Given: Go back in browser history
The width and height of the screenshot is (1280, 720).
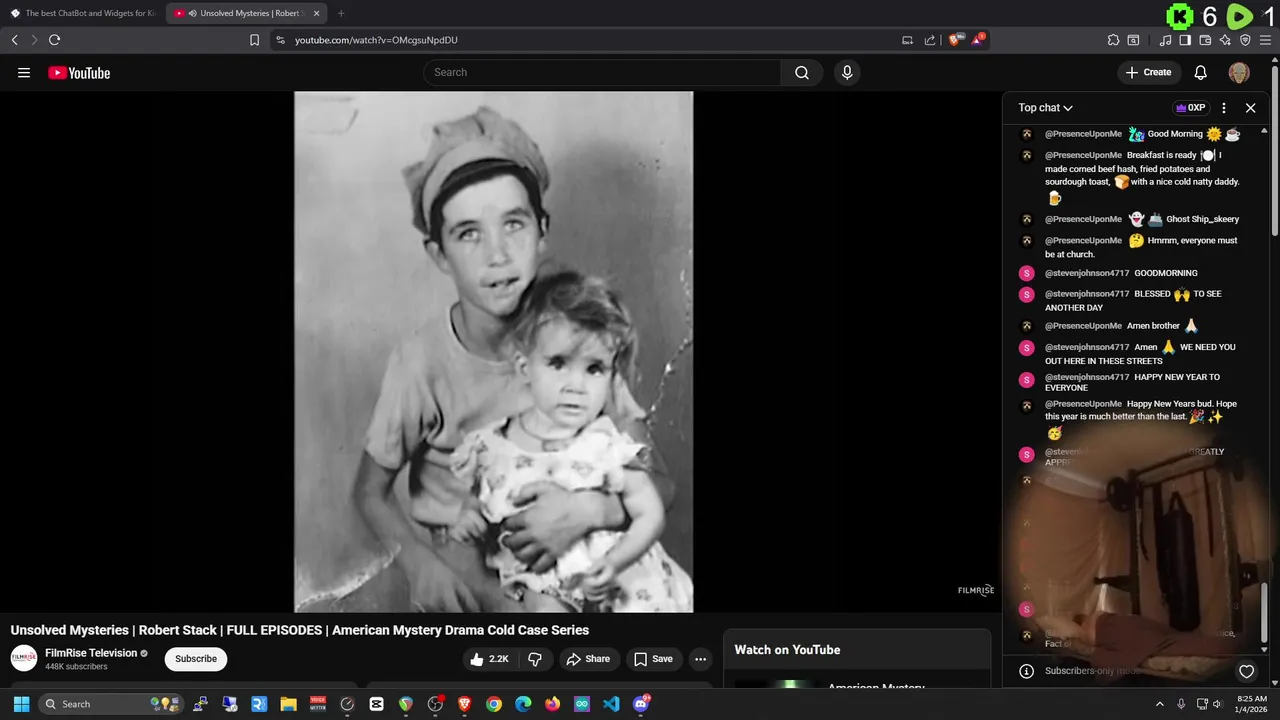Looking at the screenshot, I should (x=14, y=40).
